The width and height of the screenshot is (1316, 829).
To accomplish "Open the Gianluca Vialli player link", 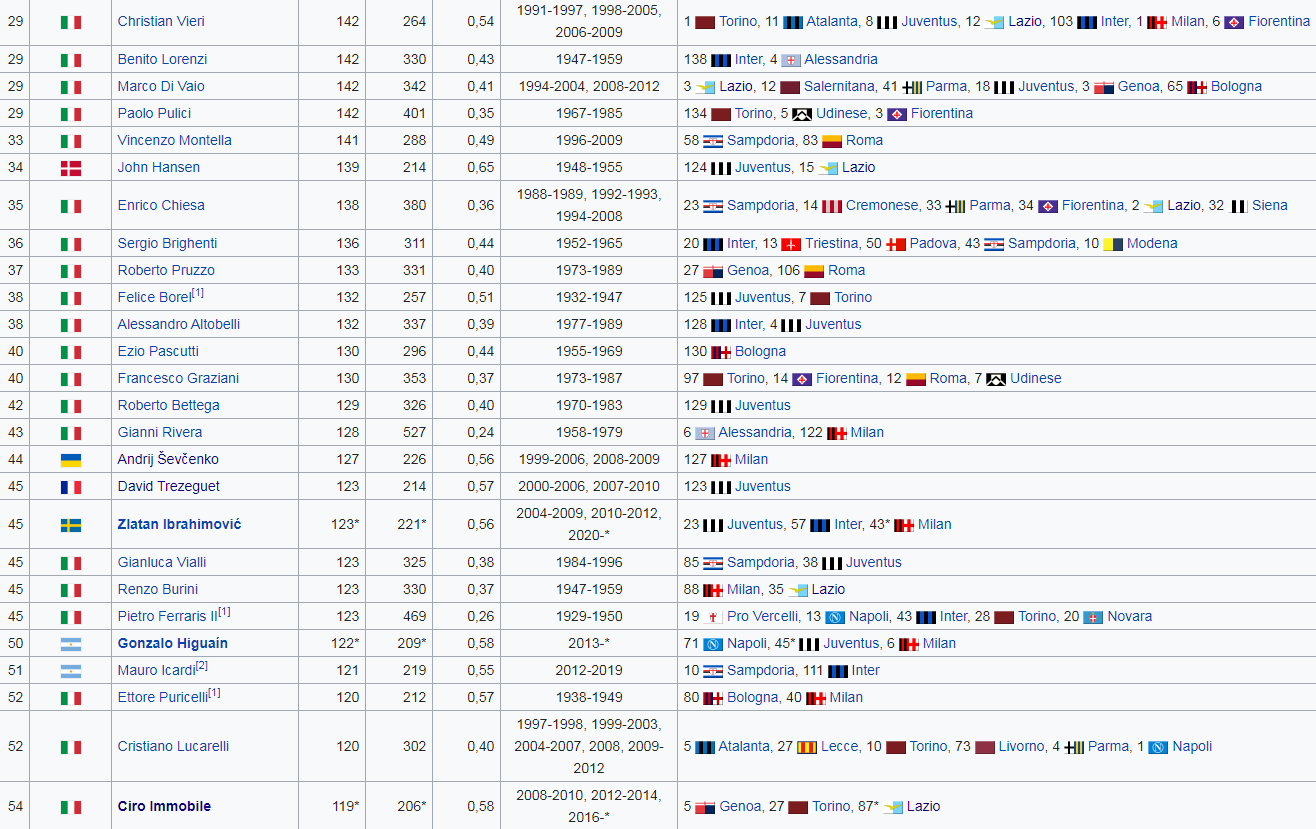I will coord(164,563).
